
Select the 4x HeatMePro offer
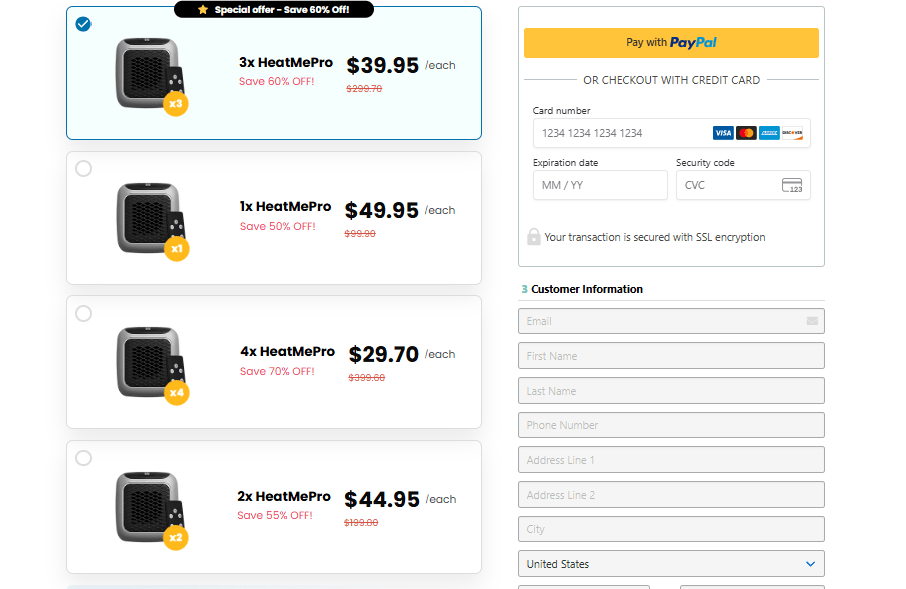point(84,313)
